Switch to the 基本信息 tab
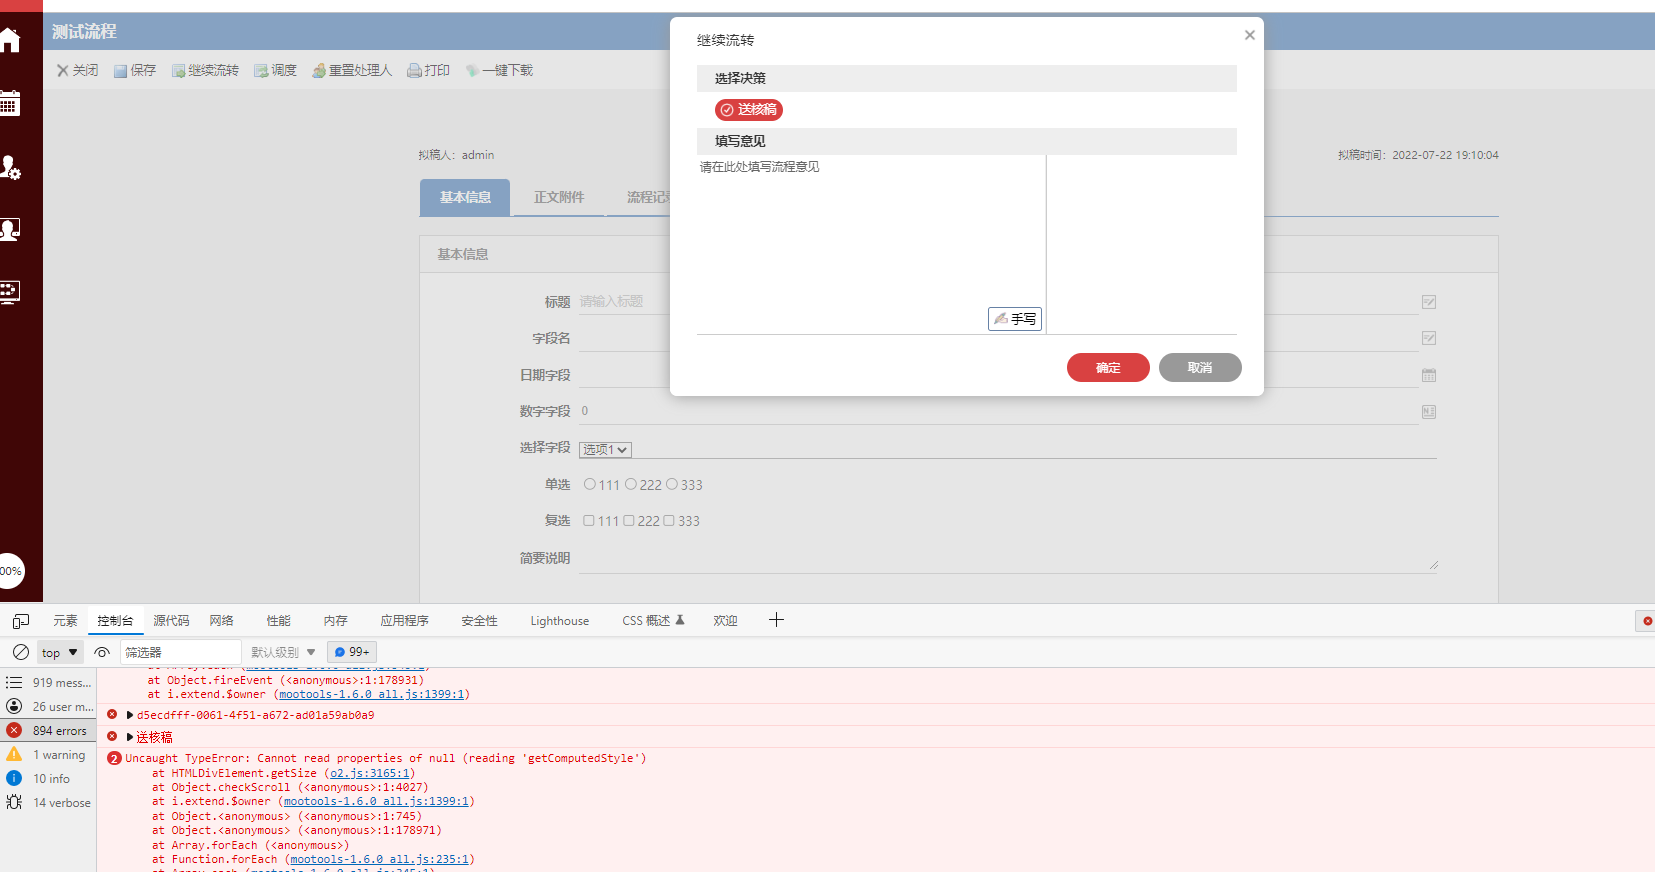 pos(465,197)
